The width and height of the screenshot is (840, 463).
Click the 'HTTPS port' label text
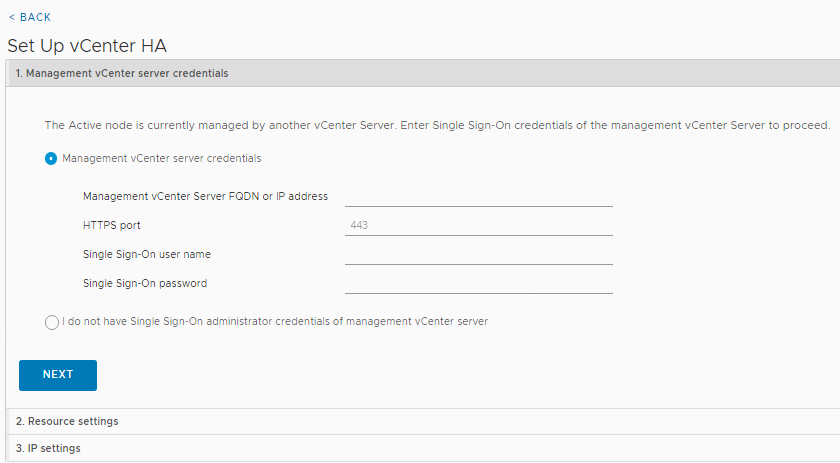(111, 225)
